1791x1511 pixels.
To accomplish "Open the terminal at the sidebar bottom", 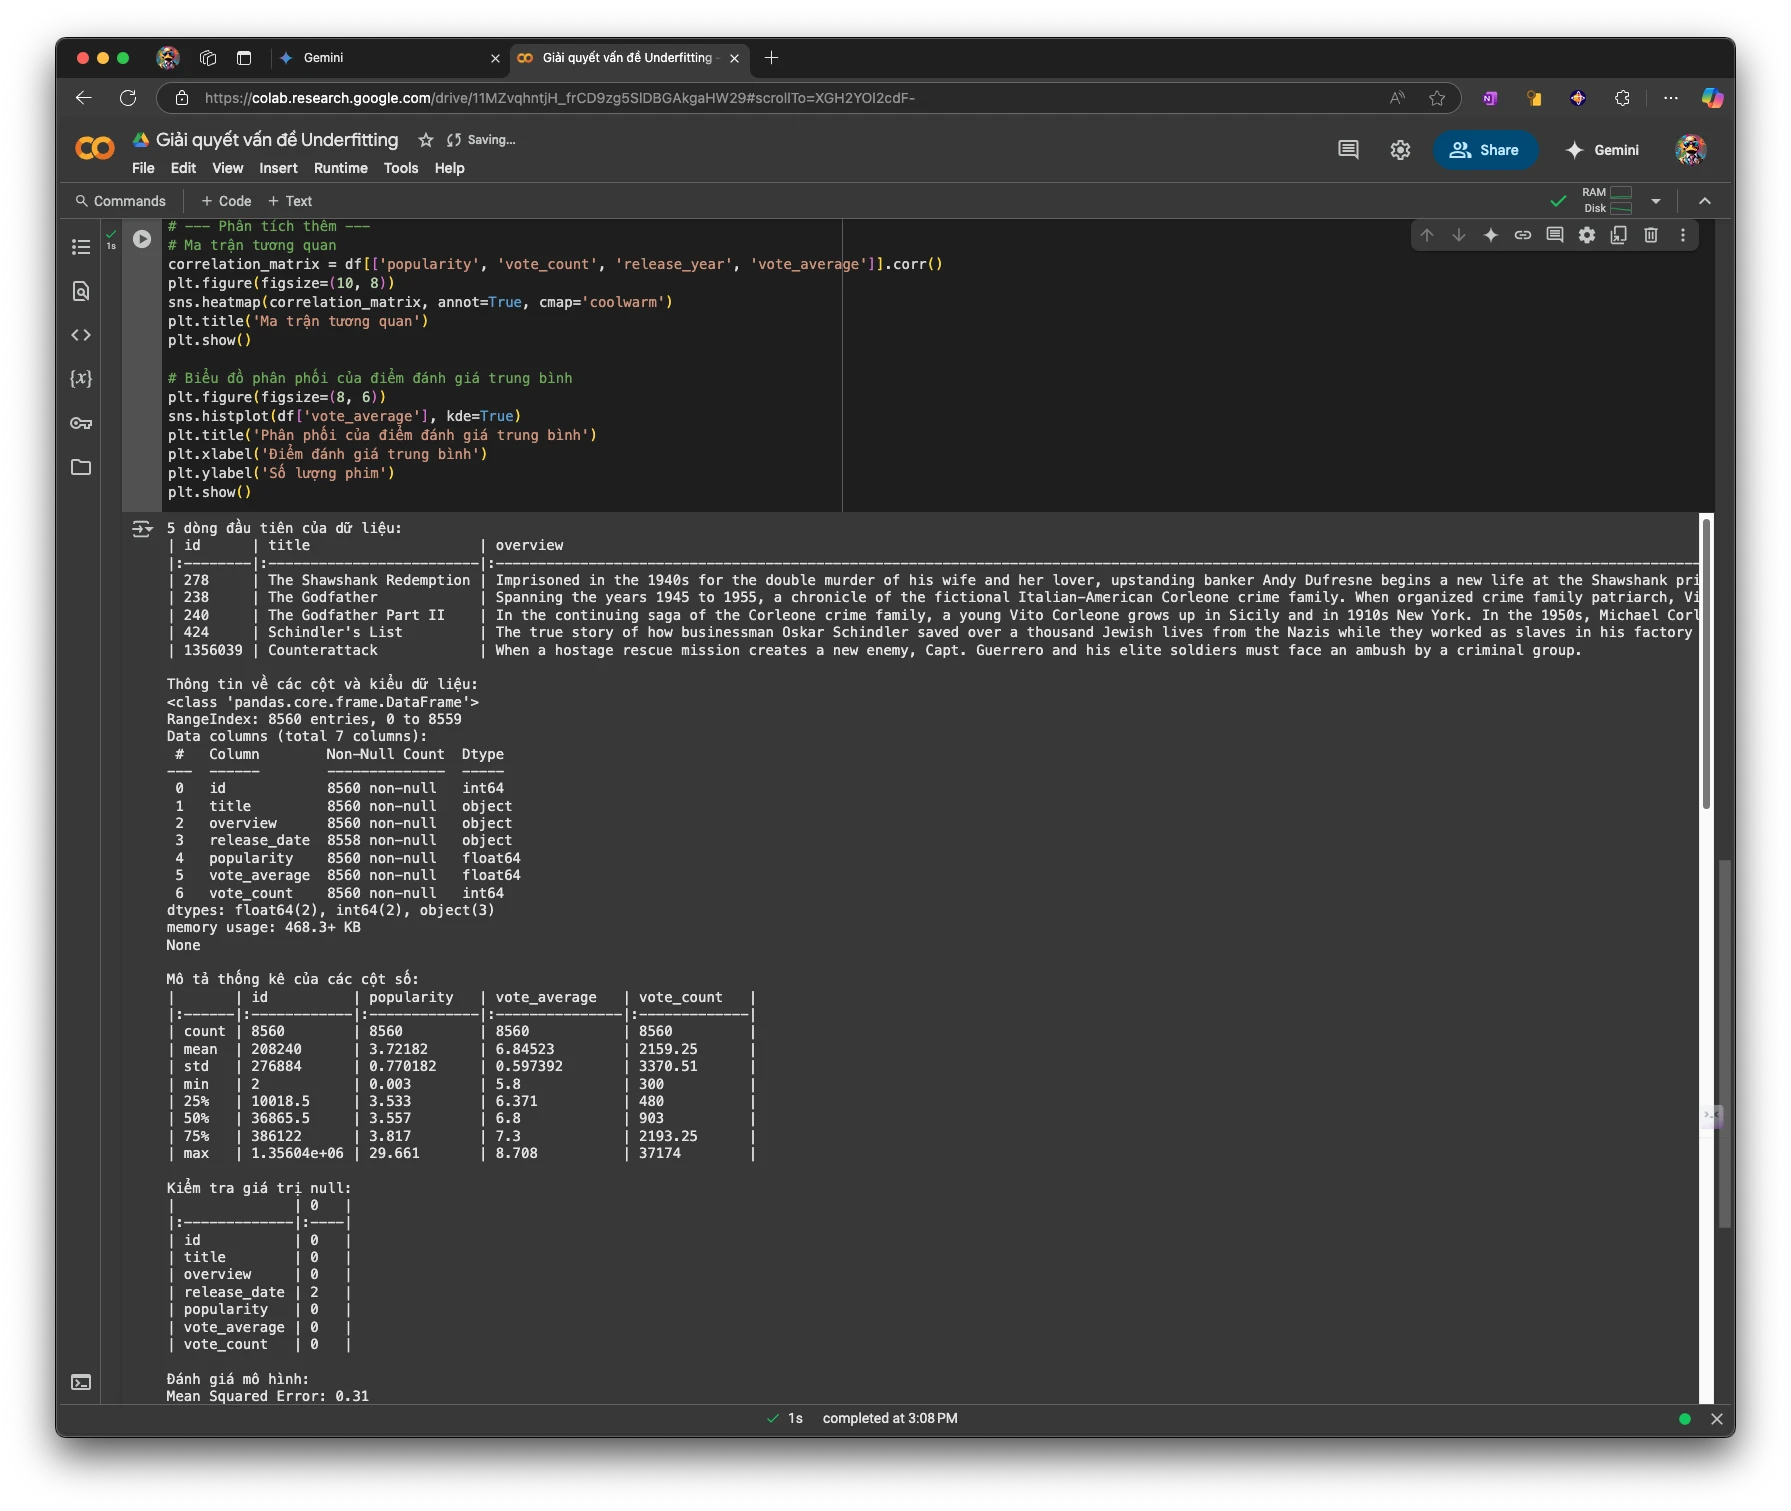I will pos(81,1382).
